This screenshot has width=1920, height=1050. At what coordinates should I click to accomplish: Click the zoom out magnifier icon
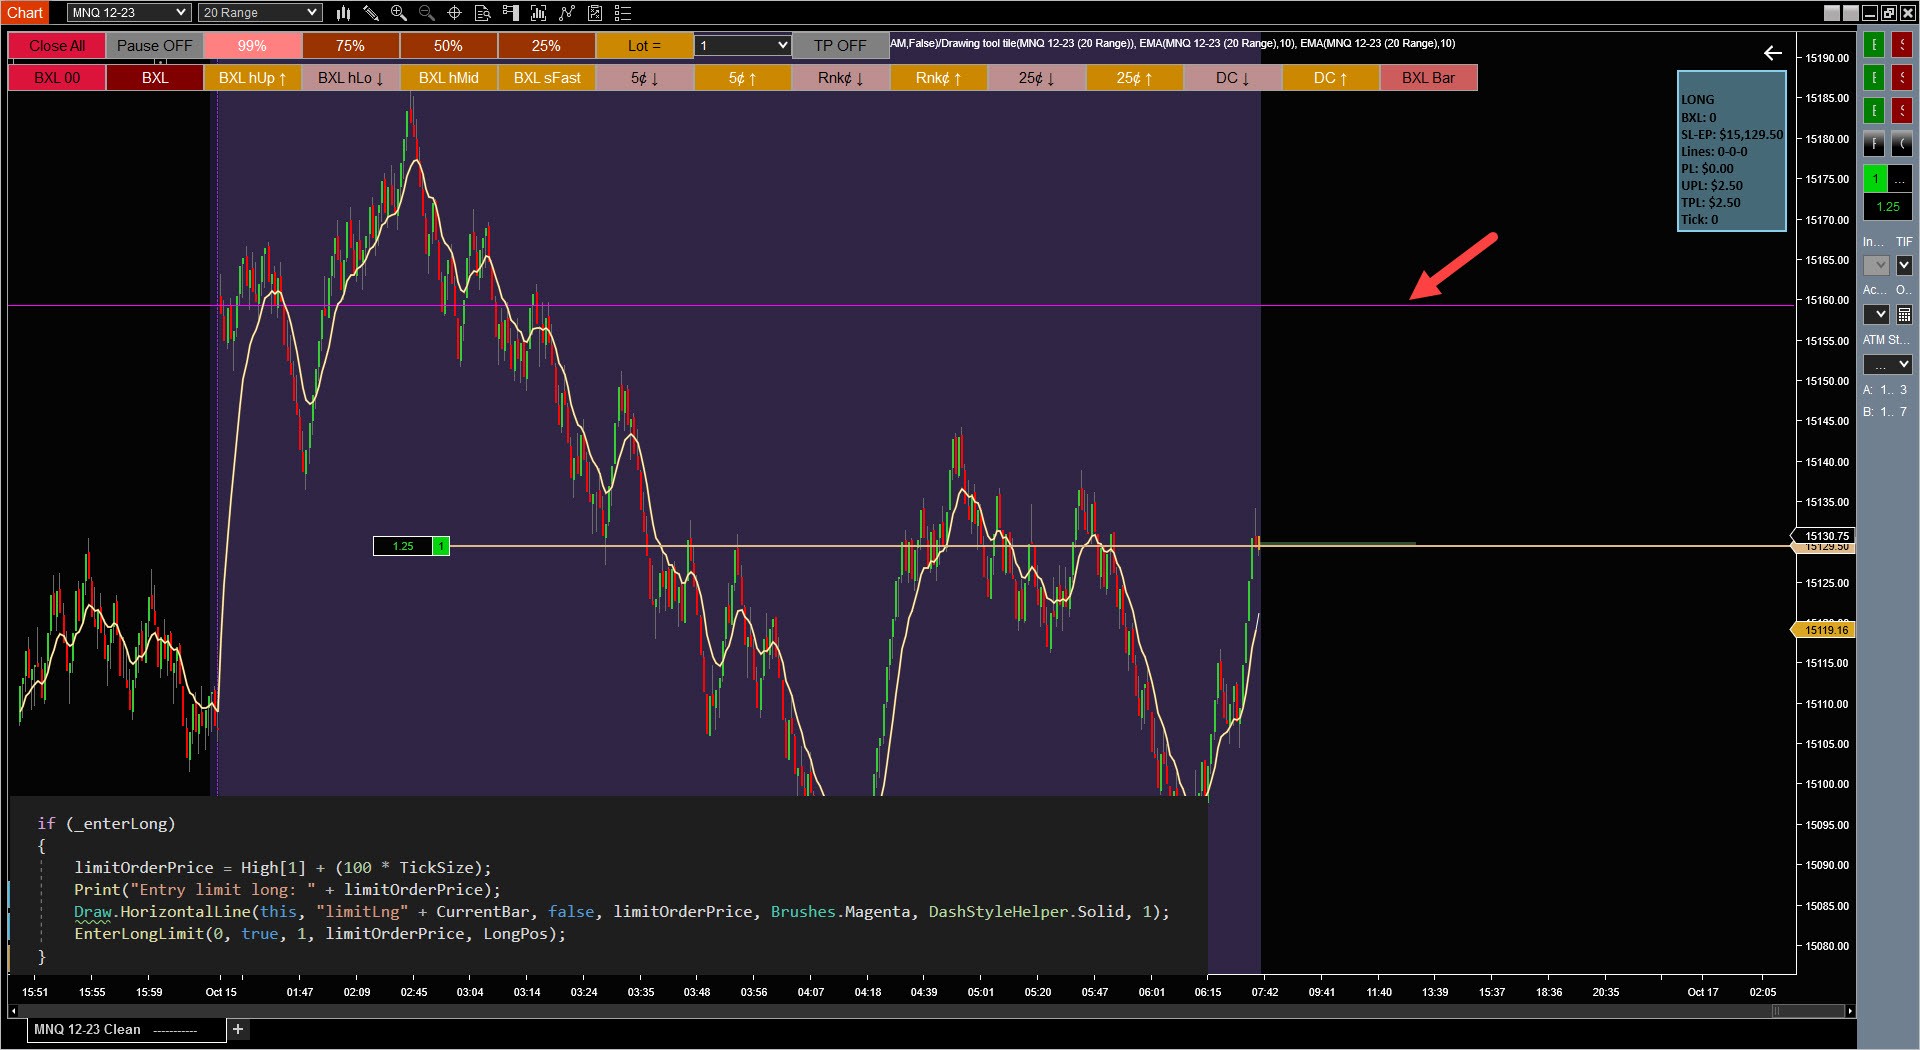[427, 13]
